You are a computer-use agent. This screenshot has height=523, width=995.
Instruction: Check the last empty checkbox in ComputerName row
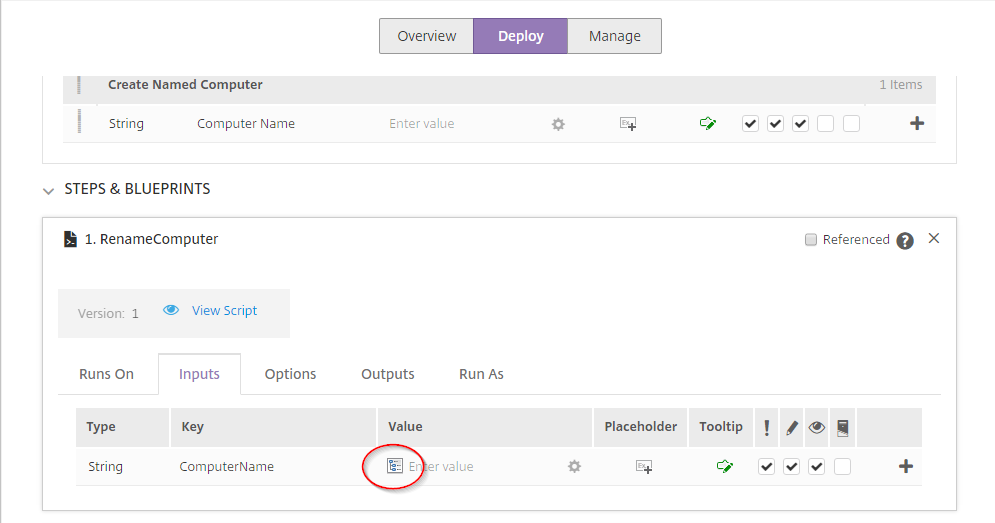pos(842,466)
